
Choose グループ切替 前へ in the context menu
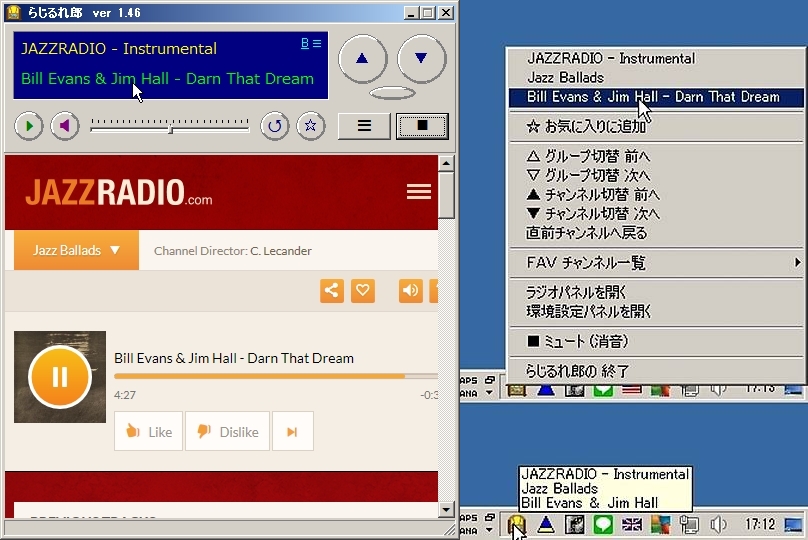point(656,156)
